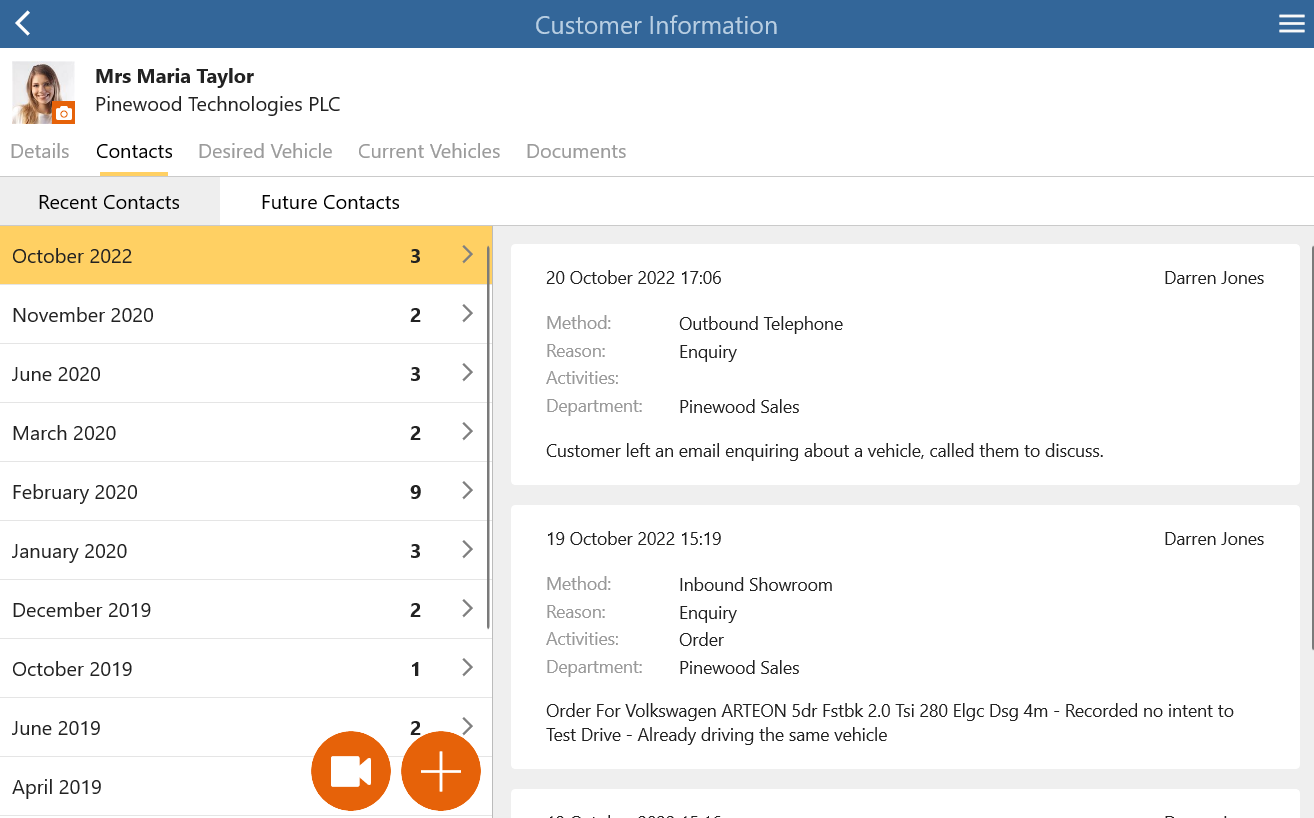Open the 19 October 2022 showroom contact card
The image size is (1314, 818).
[x=905, y=637]
